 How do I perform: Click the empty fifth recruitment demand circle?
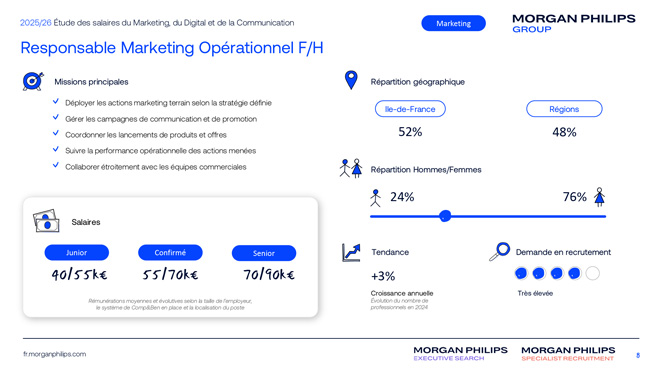click(593, 273)
